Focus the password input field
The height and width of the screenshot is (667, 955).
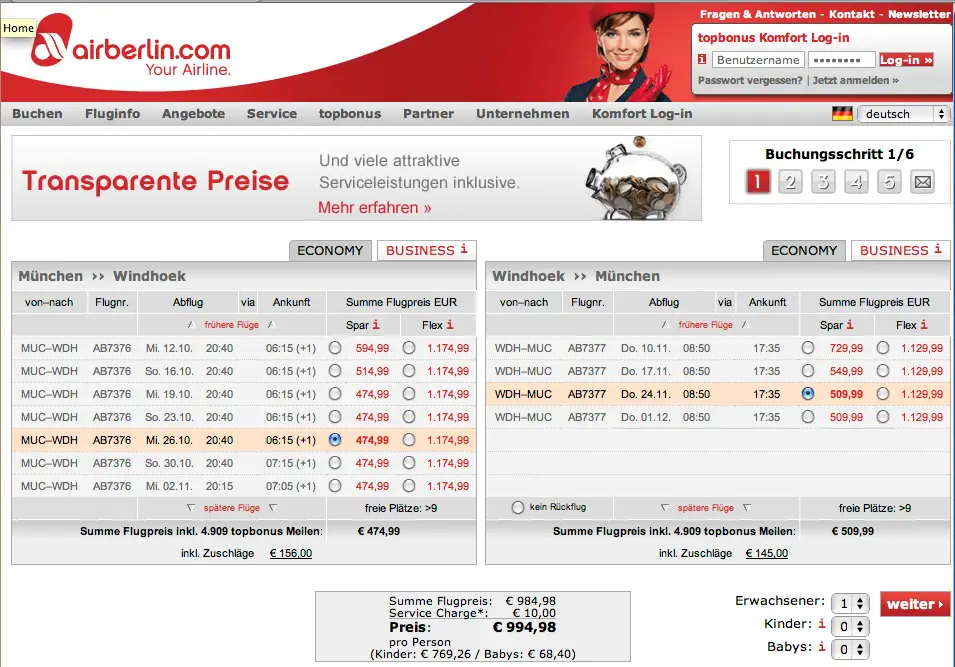(841, 60)
